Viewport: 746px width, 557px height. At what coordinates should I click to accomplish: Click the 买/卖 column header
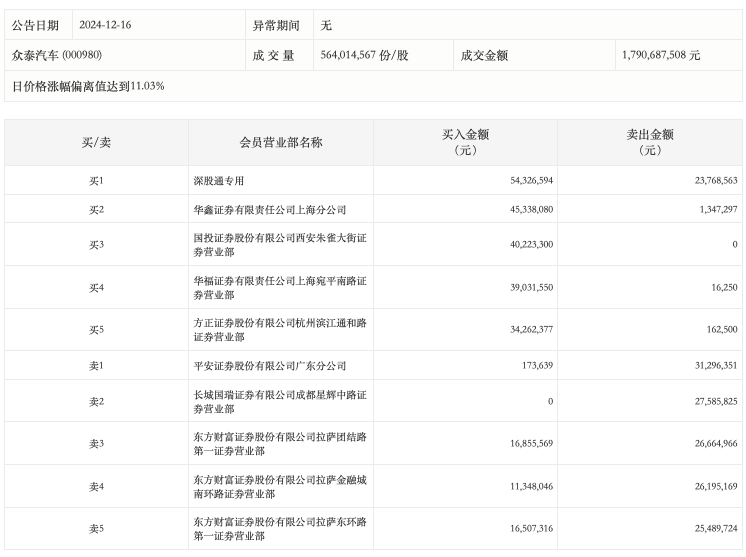click(96, 142)
